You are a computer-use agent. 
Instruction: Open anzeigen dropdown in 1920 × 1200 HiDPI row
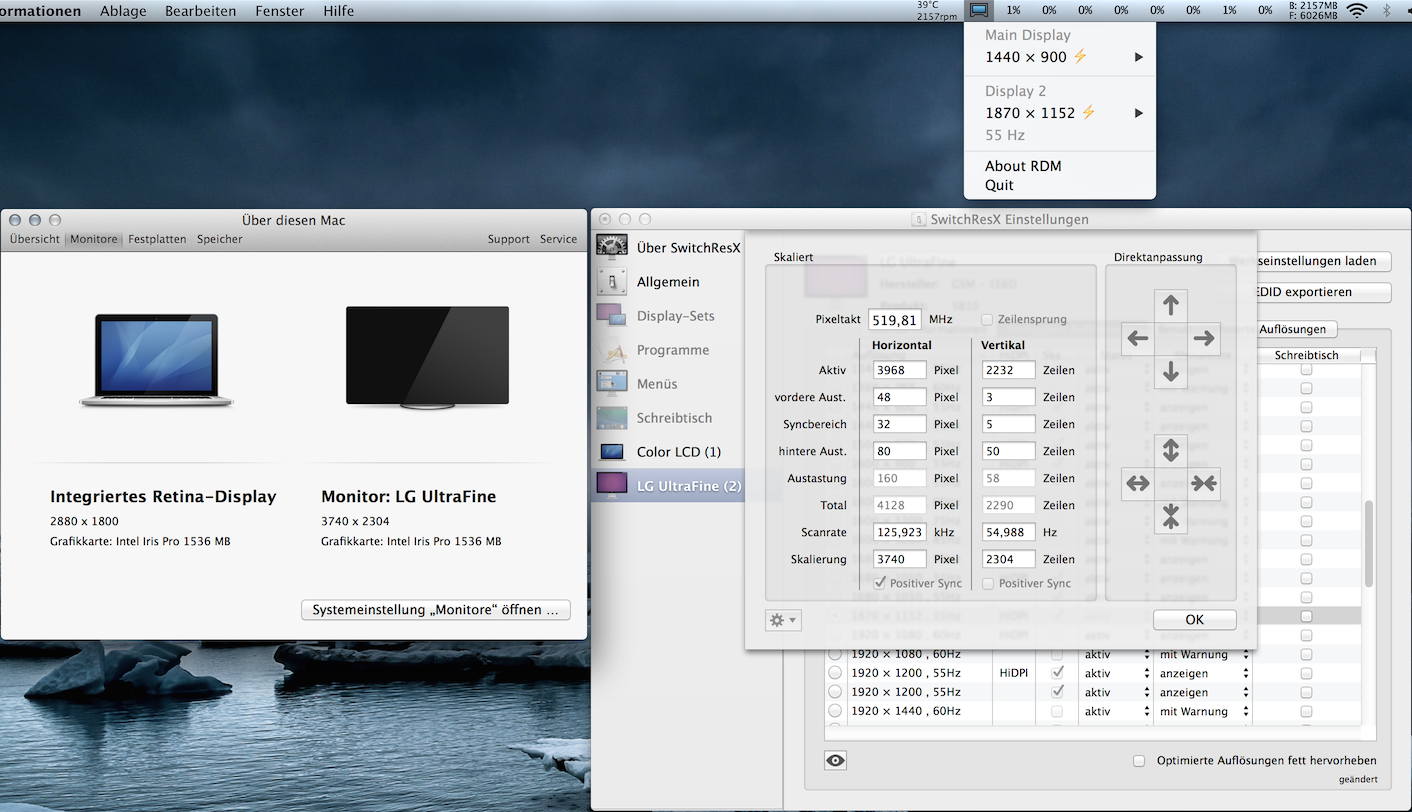(1204, 673)
